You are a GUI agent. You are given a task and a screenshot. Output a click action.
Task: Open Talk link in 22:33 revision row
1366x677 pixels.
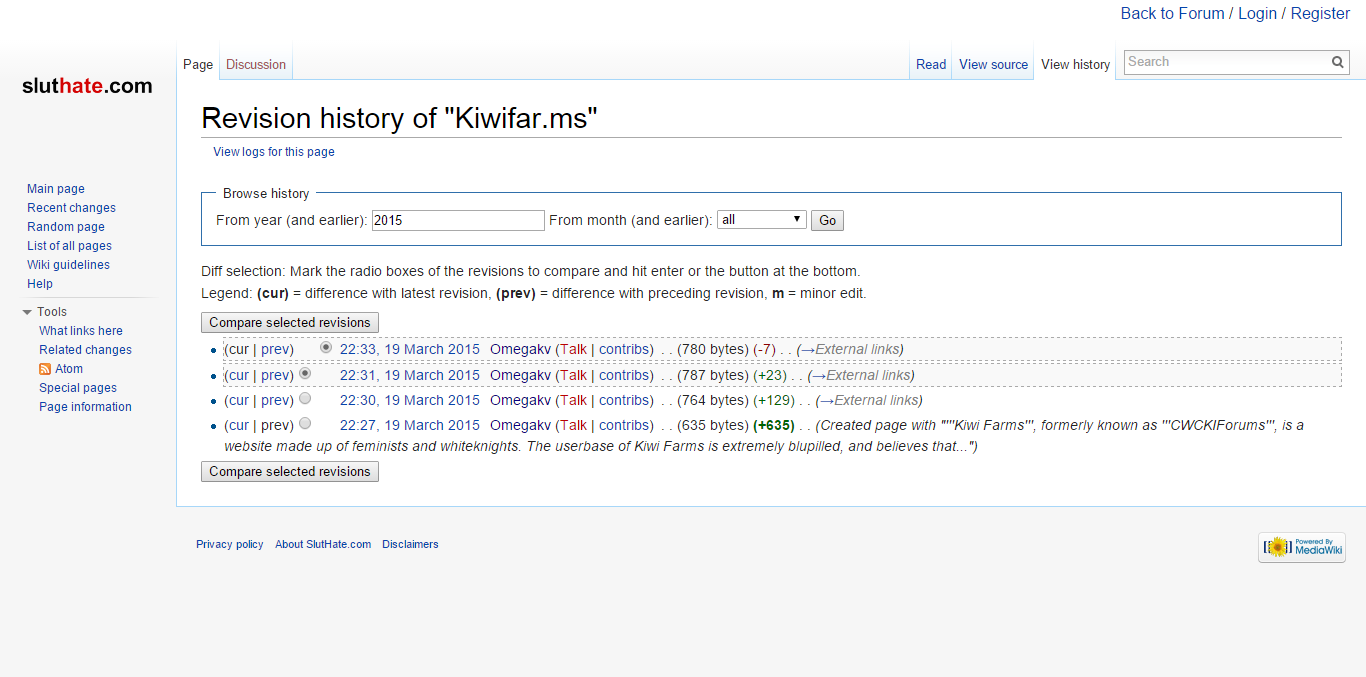point(574,349)
